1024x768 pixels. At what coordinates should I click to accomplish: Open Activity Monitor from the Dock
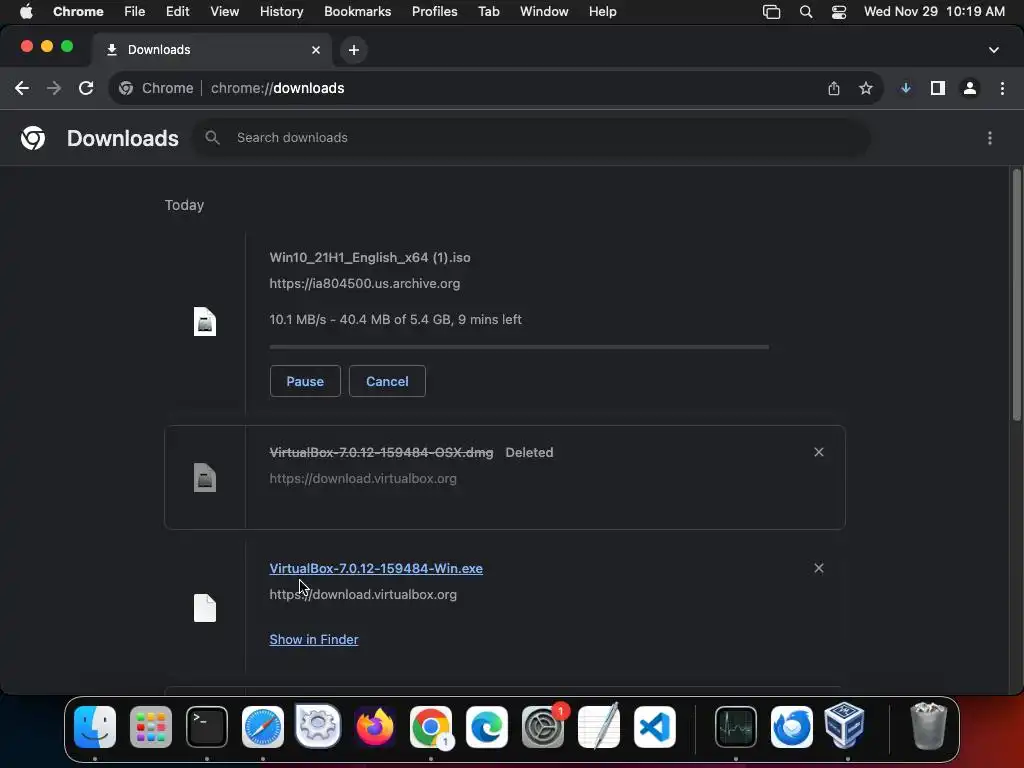coord(736,727)
